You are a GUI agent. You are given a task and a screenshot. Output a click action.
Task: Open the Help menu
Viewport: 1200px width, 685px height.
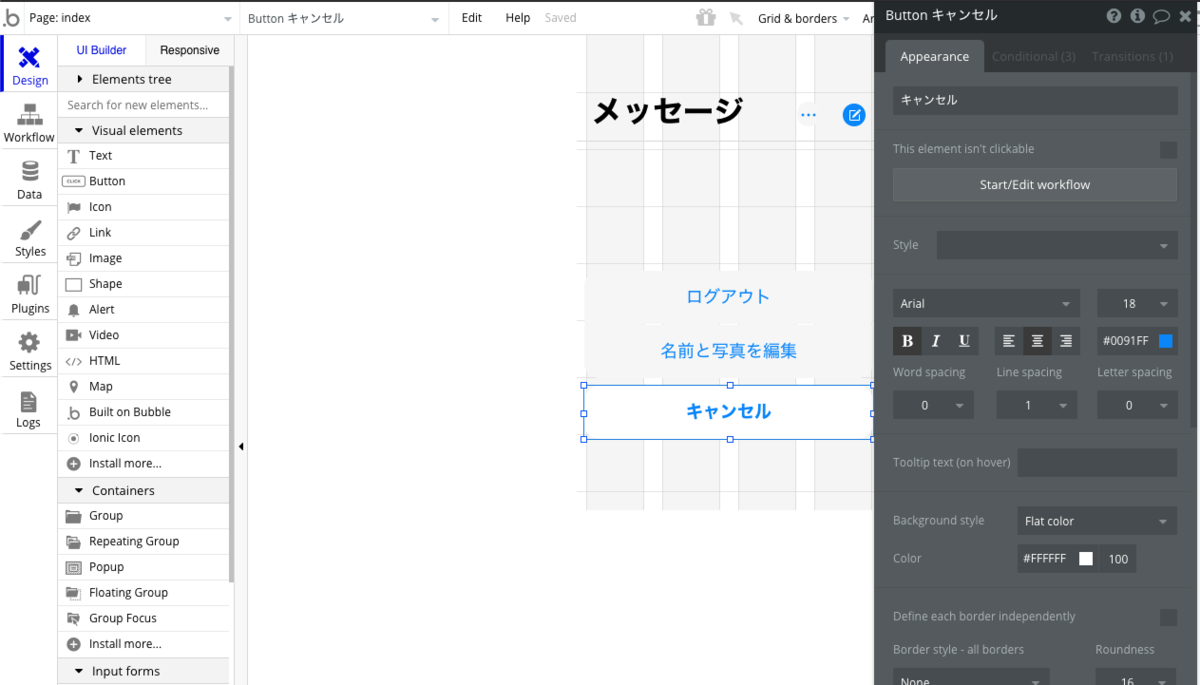coord(517,18)
